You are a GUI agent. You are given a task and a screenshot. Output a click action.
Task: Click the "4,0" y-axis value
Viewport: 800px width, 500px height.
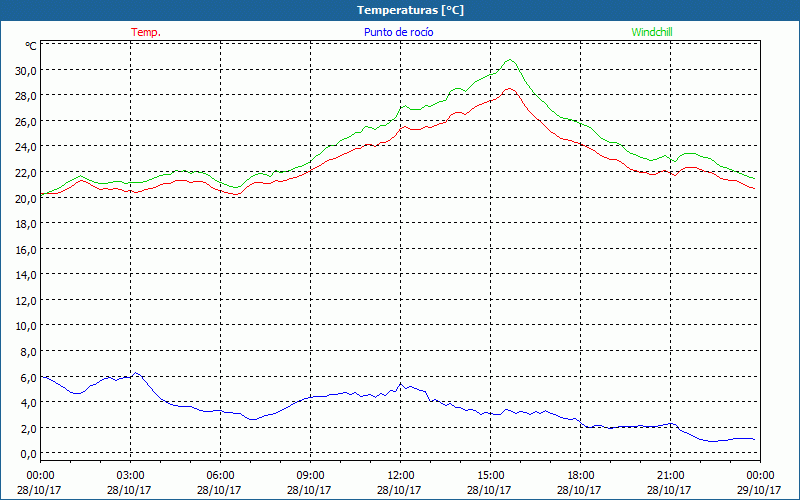[x=29, y=403]
